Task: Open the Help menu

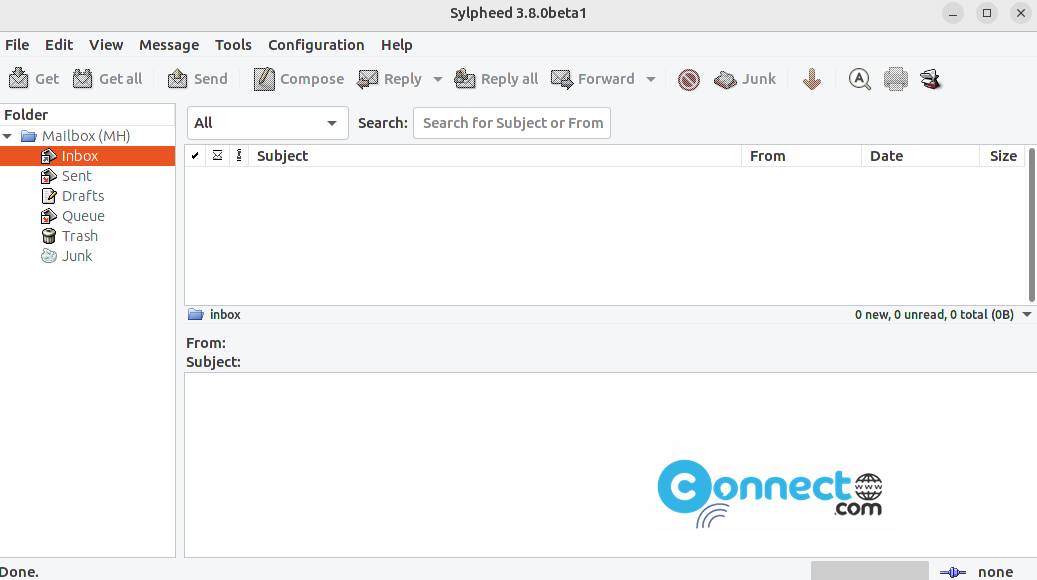Action: coord(397,45)
